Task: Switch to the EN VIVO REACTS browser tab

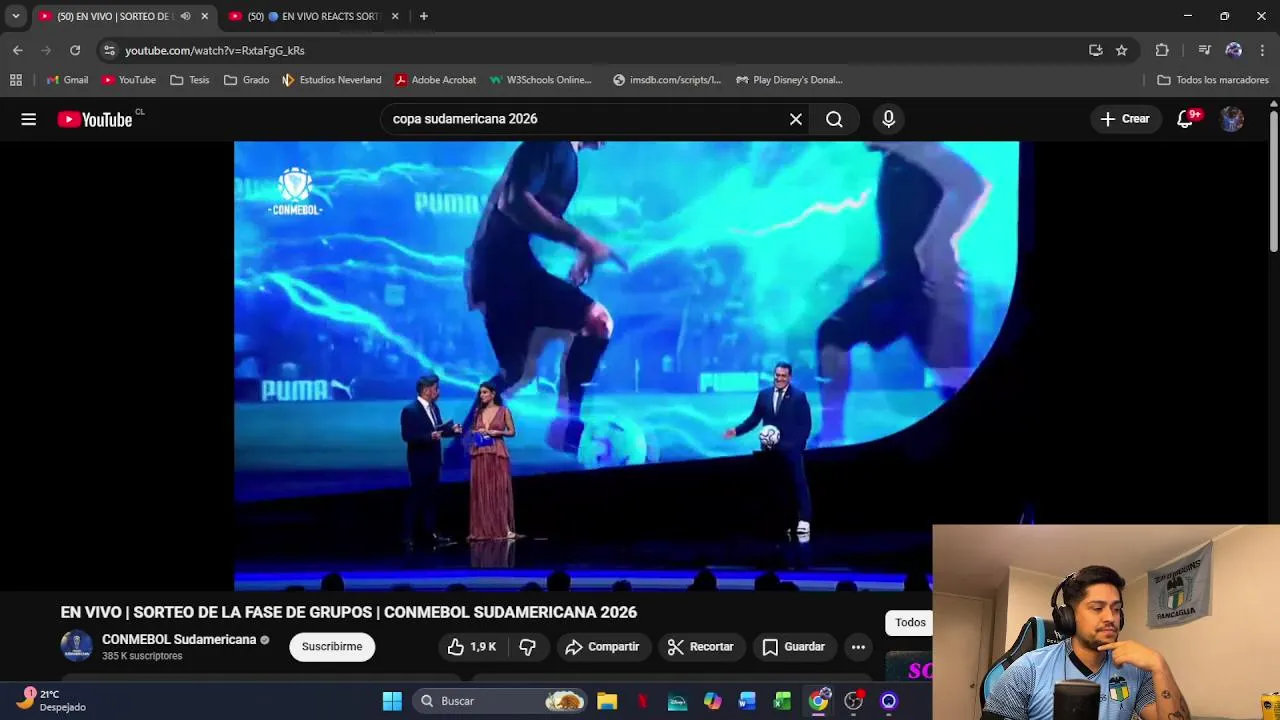Action: pos(312,16)
